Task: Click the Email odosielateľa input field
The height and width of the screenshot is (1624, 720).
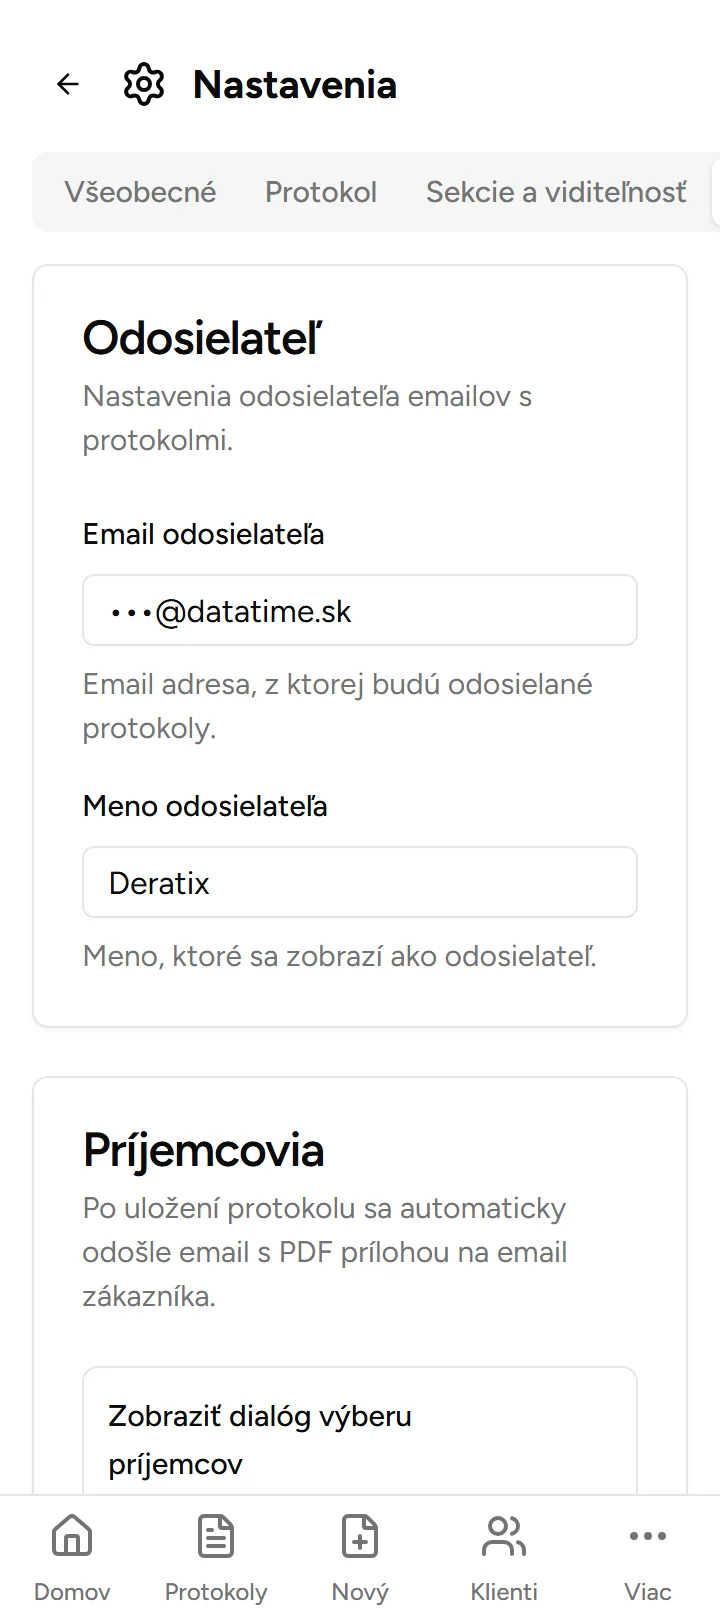Action: (360, 610)
